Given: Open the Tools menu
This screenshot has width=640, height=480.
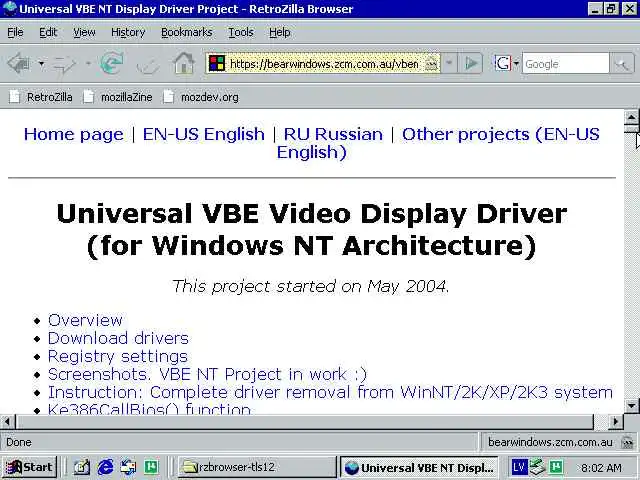Looking at the screenshot, I should [x=241, y=32].
